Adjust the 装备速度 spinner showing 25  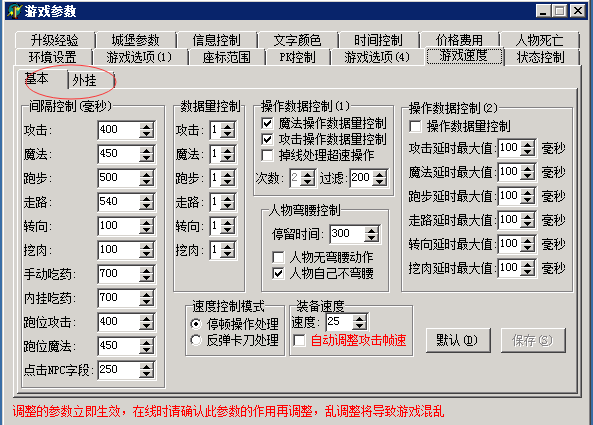coord(360,322)
